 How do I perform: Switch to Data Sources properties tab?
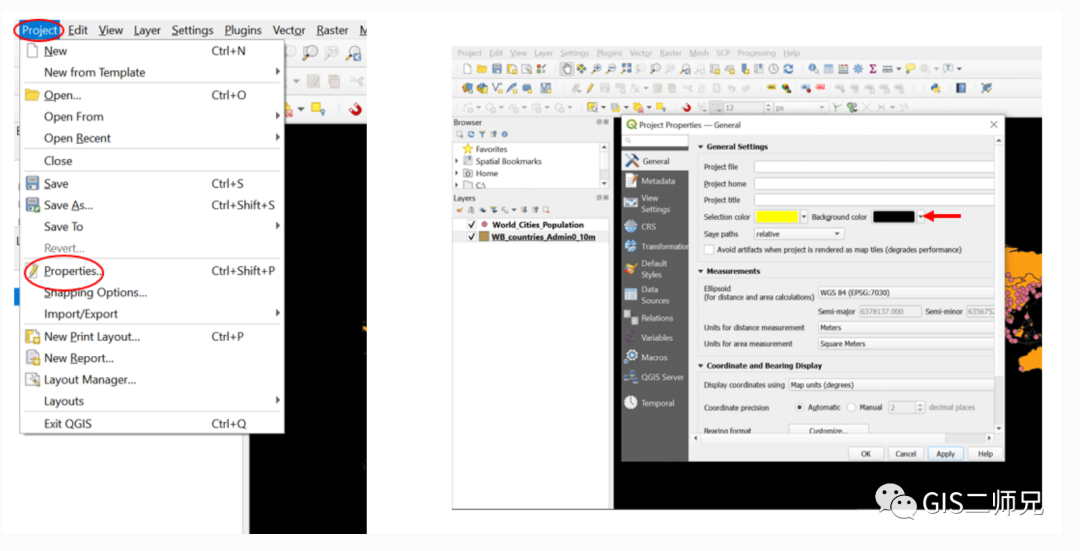click(x=654, y=295)
